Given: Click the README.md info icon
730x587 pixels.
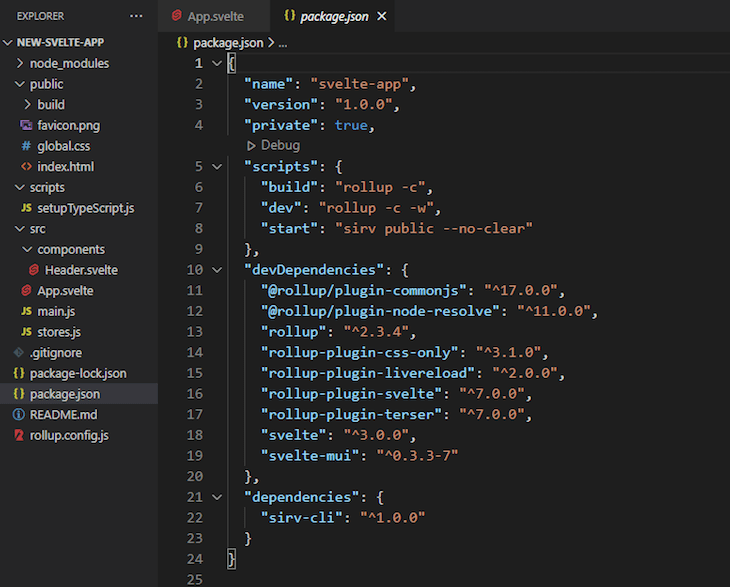Looking at the screenshot, I should 19,414.
